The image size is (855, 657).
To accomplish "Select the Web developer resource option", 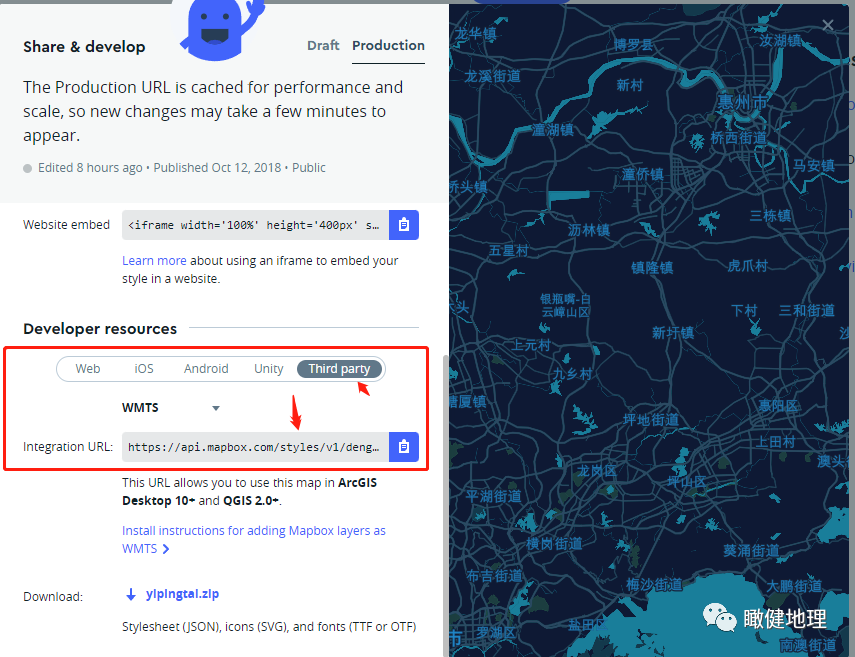I will coord(88,369).
